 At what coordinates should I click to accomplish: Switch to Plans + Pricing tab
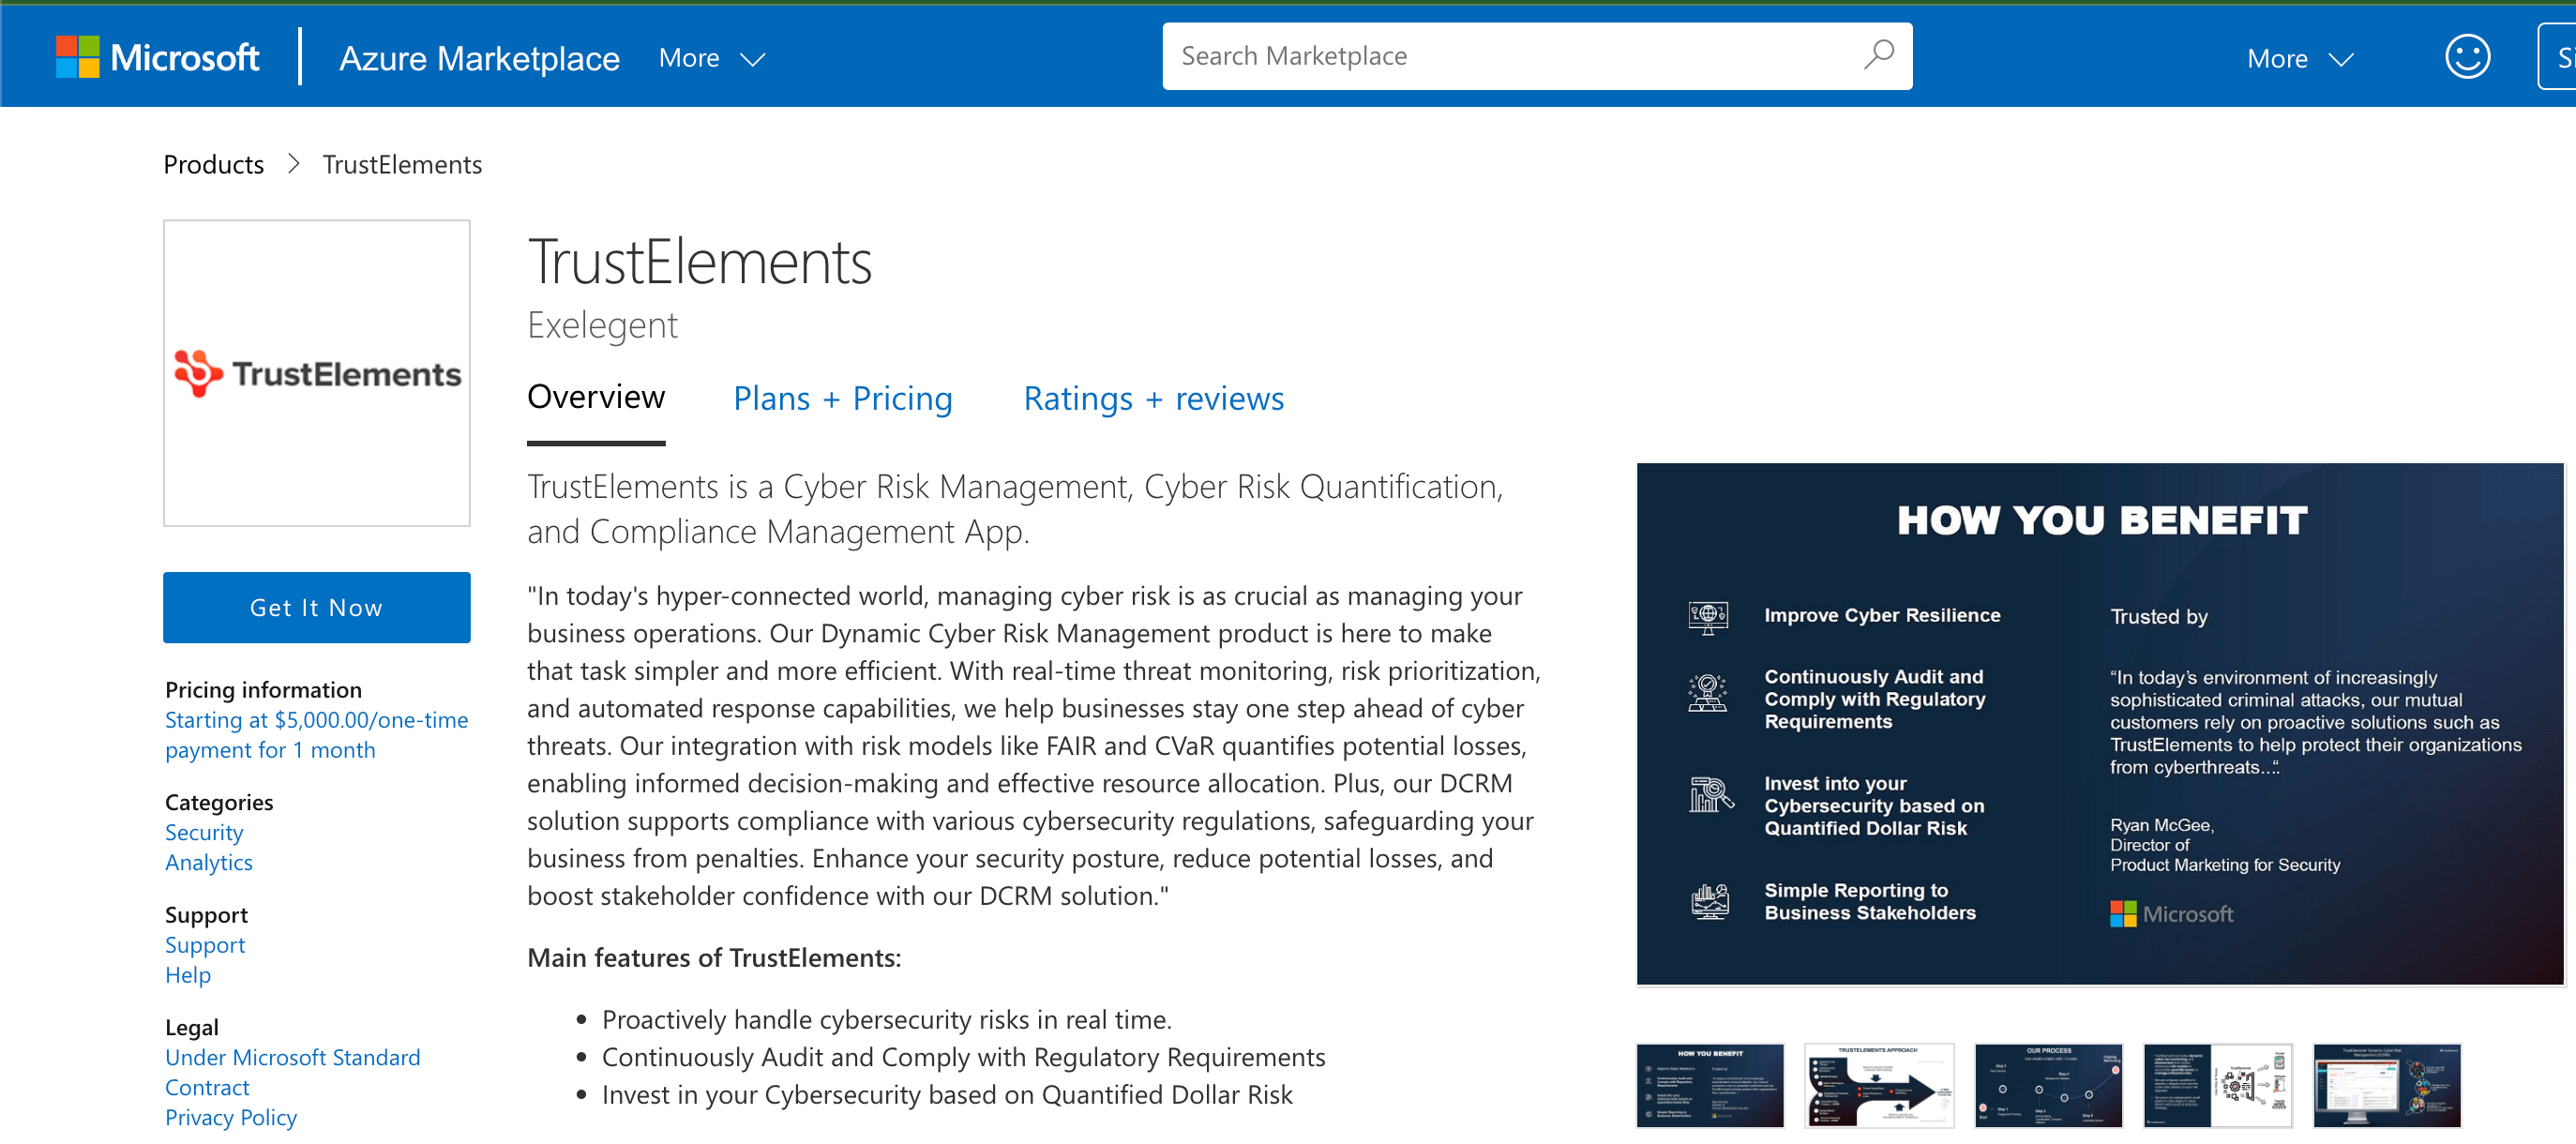coord(842,398)
